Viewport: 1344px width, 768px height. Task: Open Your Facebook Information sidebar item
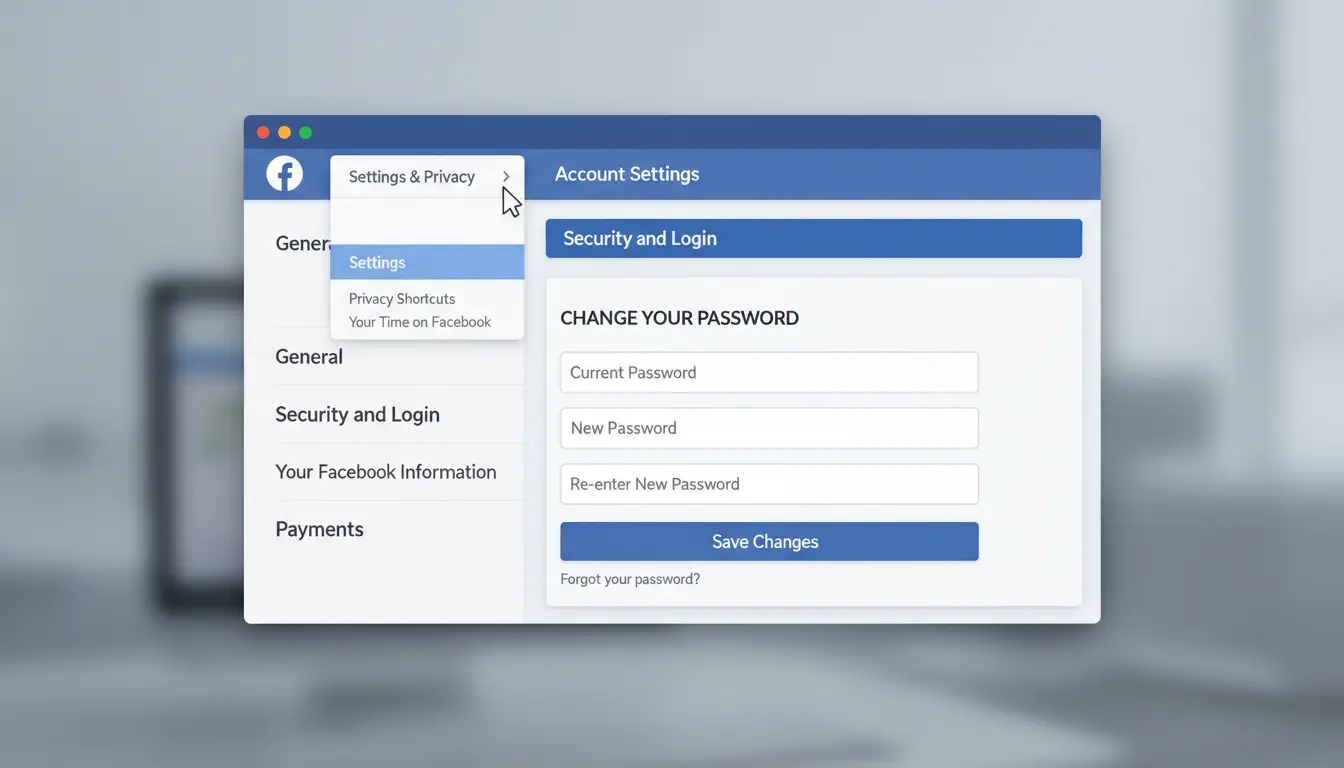[385, 472]
